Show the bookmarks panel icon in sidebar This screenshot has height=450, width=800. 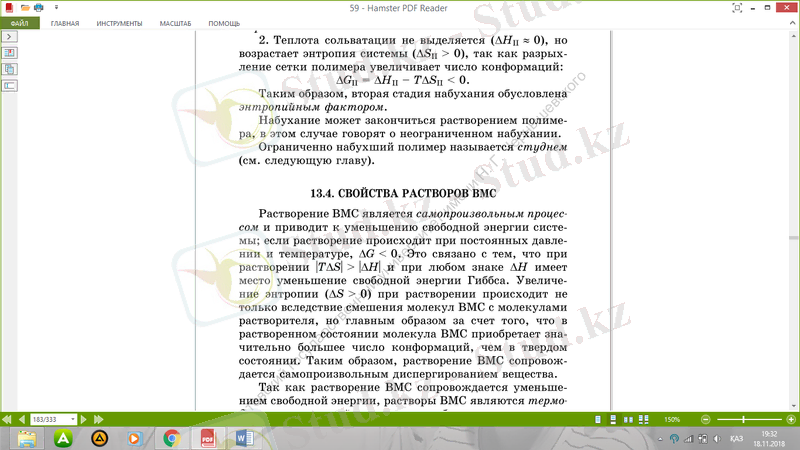9,53
